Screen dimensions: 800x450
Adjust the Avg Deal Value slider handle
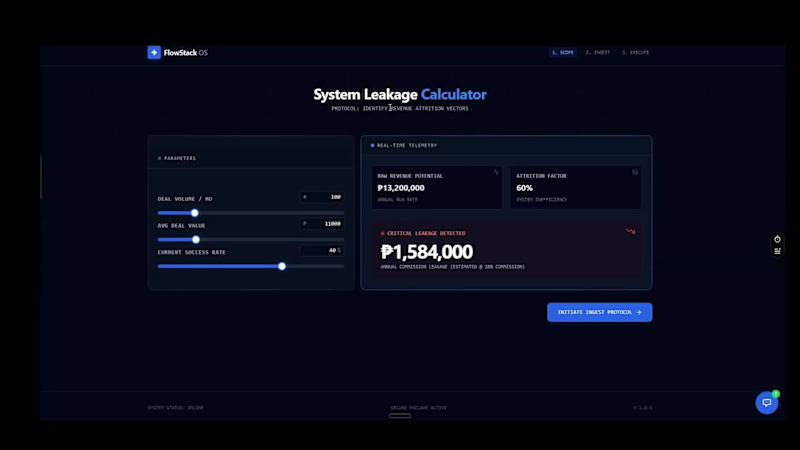[196, 239]
